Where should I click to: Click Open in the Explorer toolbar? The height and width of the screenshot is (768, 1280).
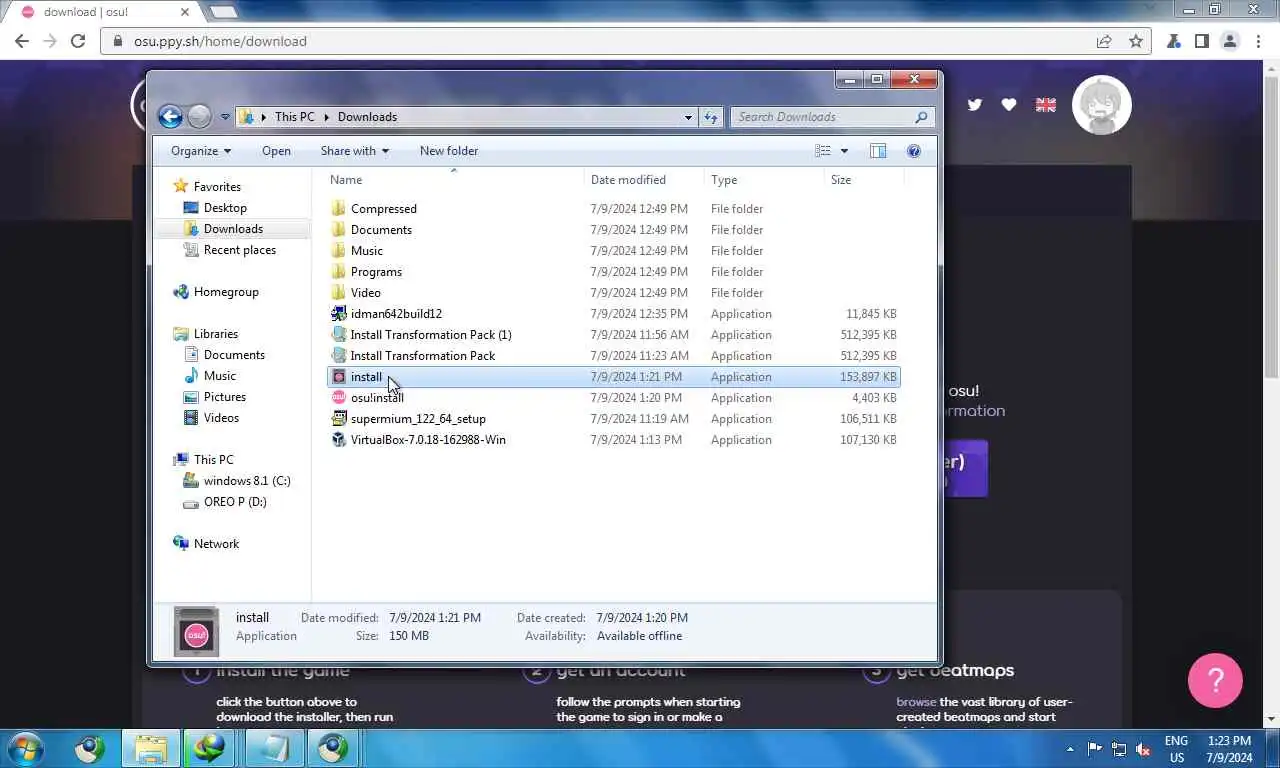click(x=276, y=151)
